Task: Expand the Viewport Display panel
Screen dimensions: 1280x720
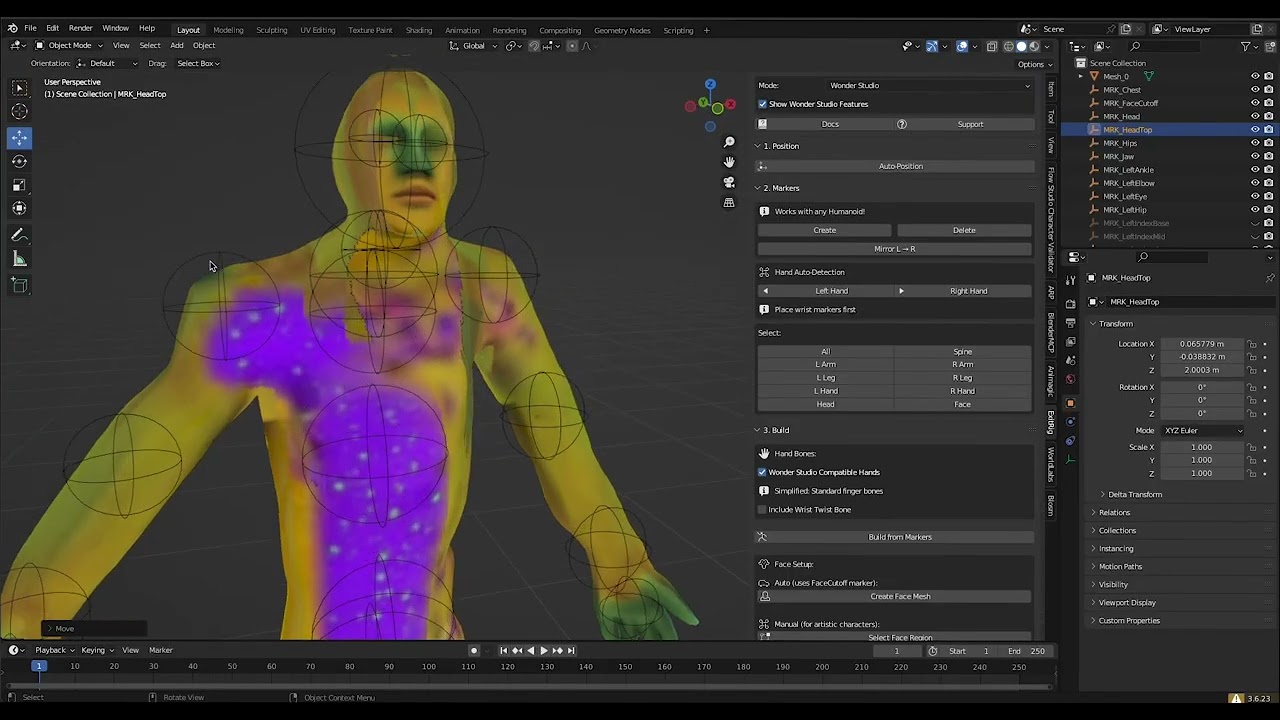Action: pos(1126,603)
